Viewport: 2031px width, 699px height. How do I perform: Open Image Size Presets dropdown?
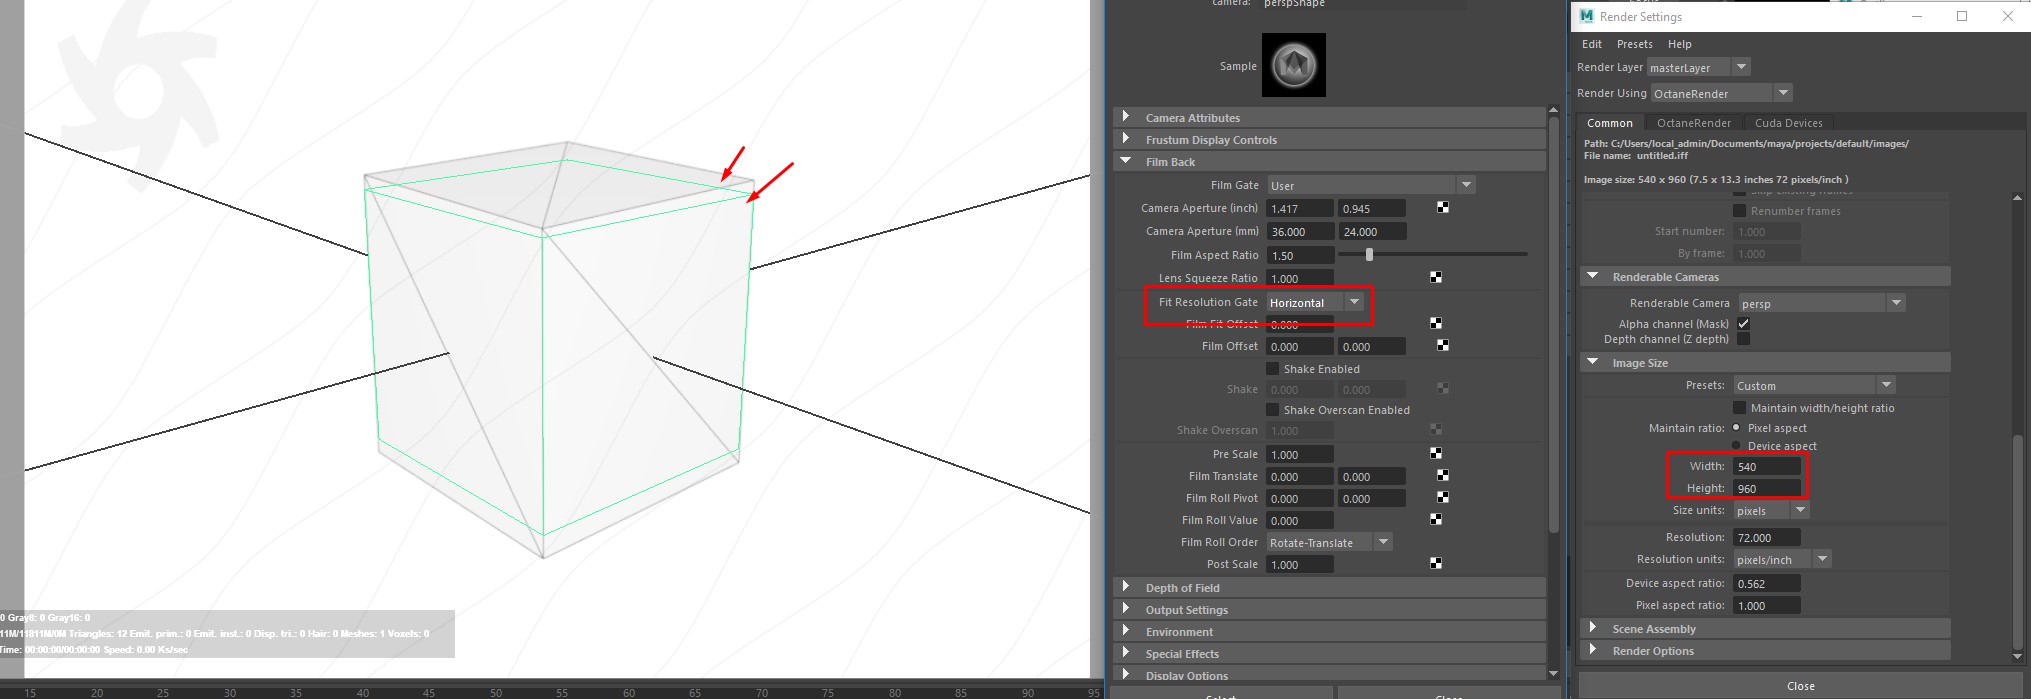point(1814,385)
